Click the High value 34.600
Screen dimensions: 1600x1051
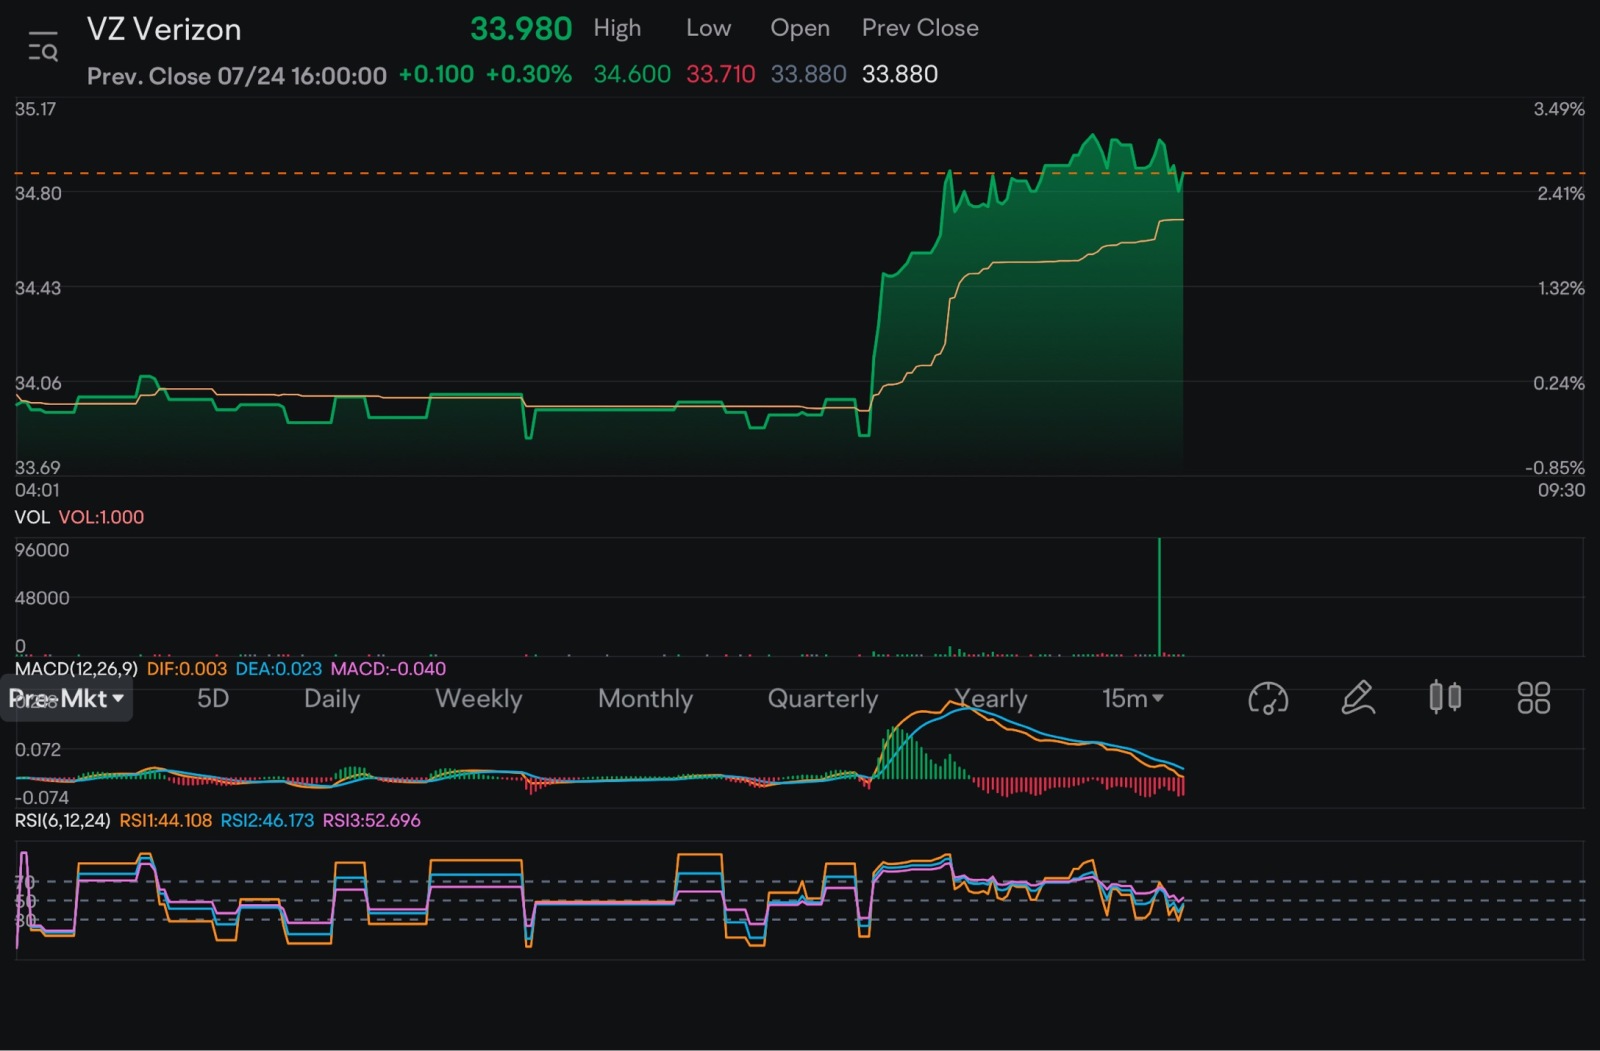tap(632, 74)
